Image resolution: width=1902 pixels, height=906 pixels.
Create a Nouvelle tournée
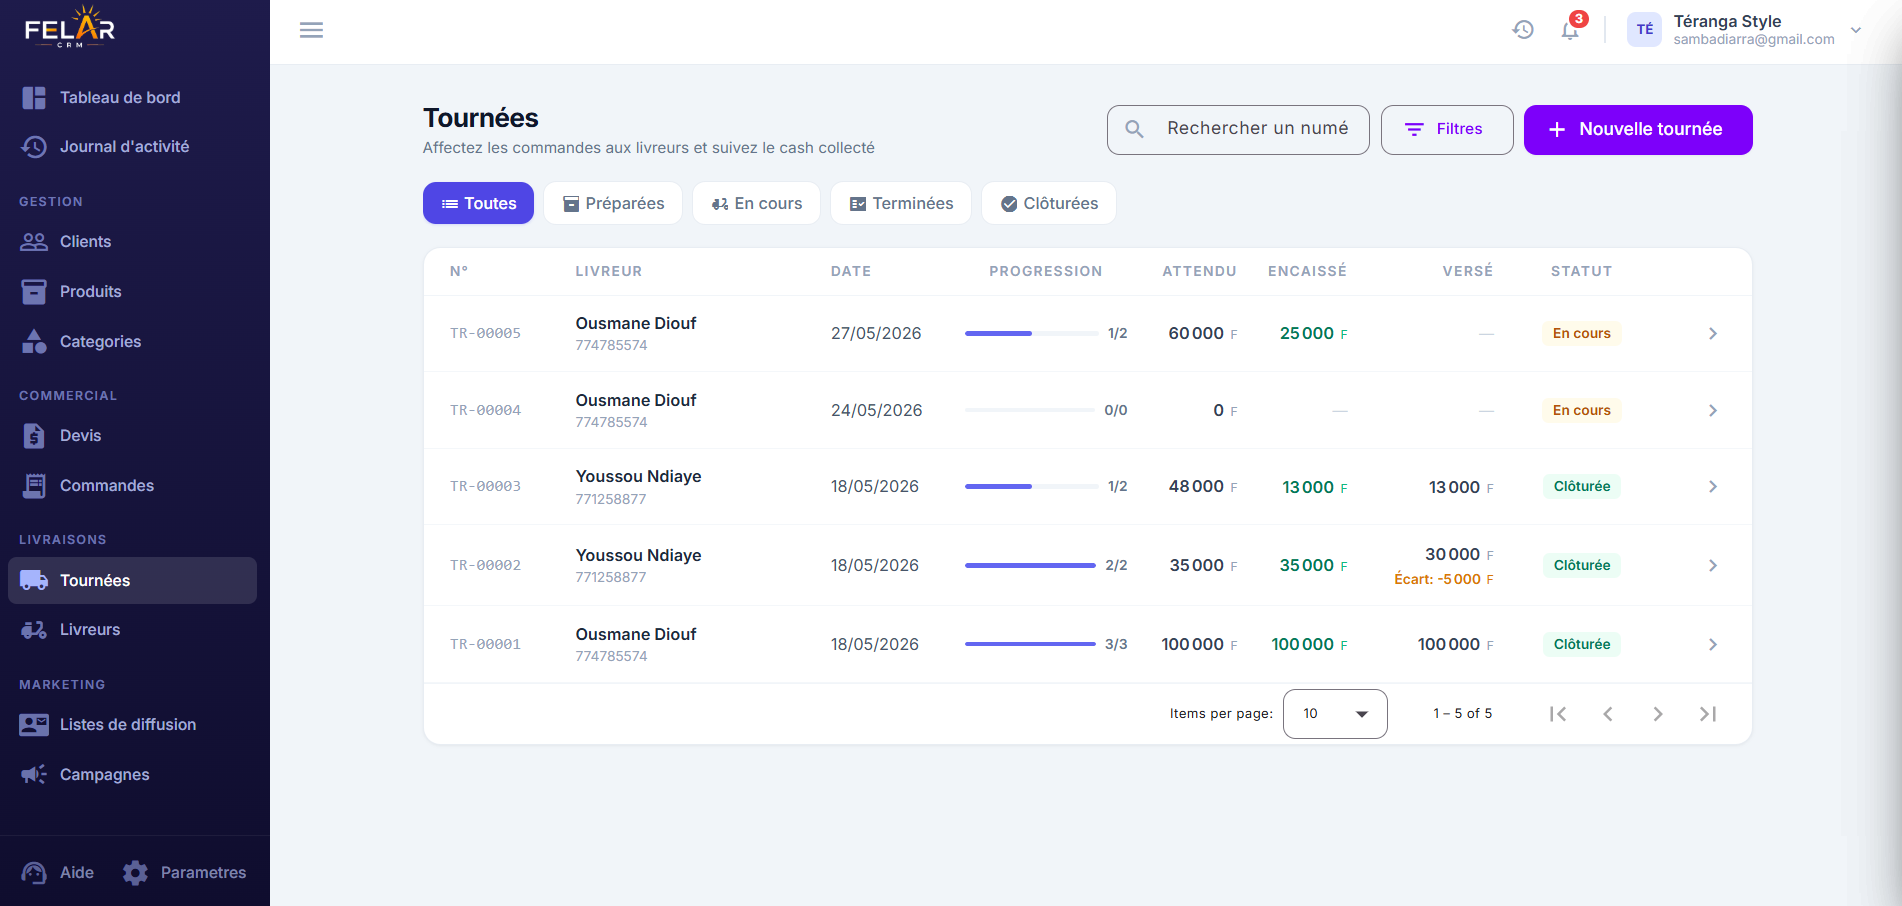[1638, 130]
